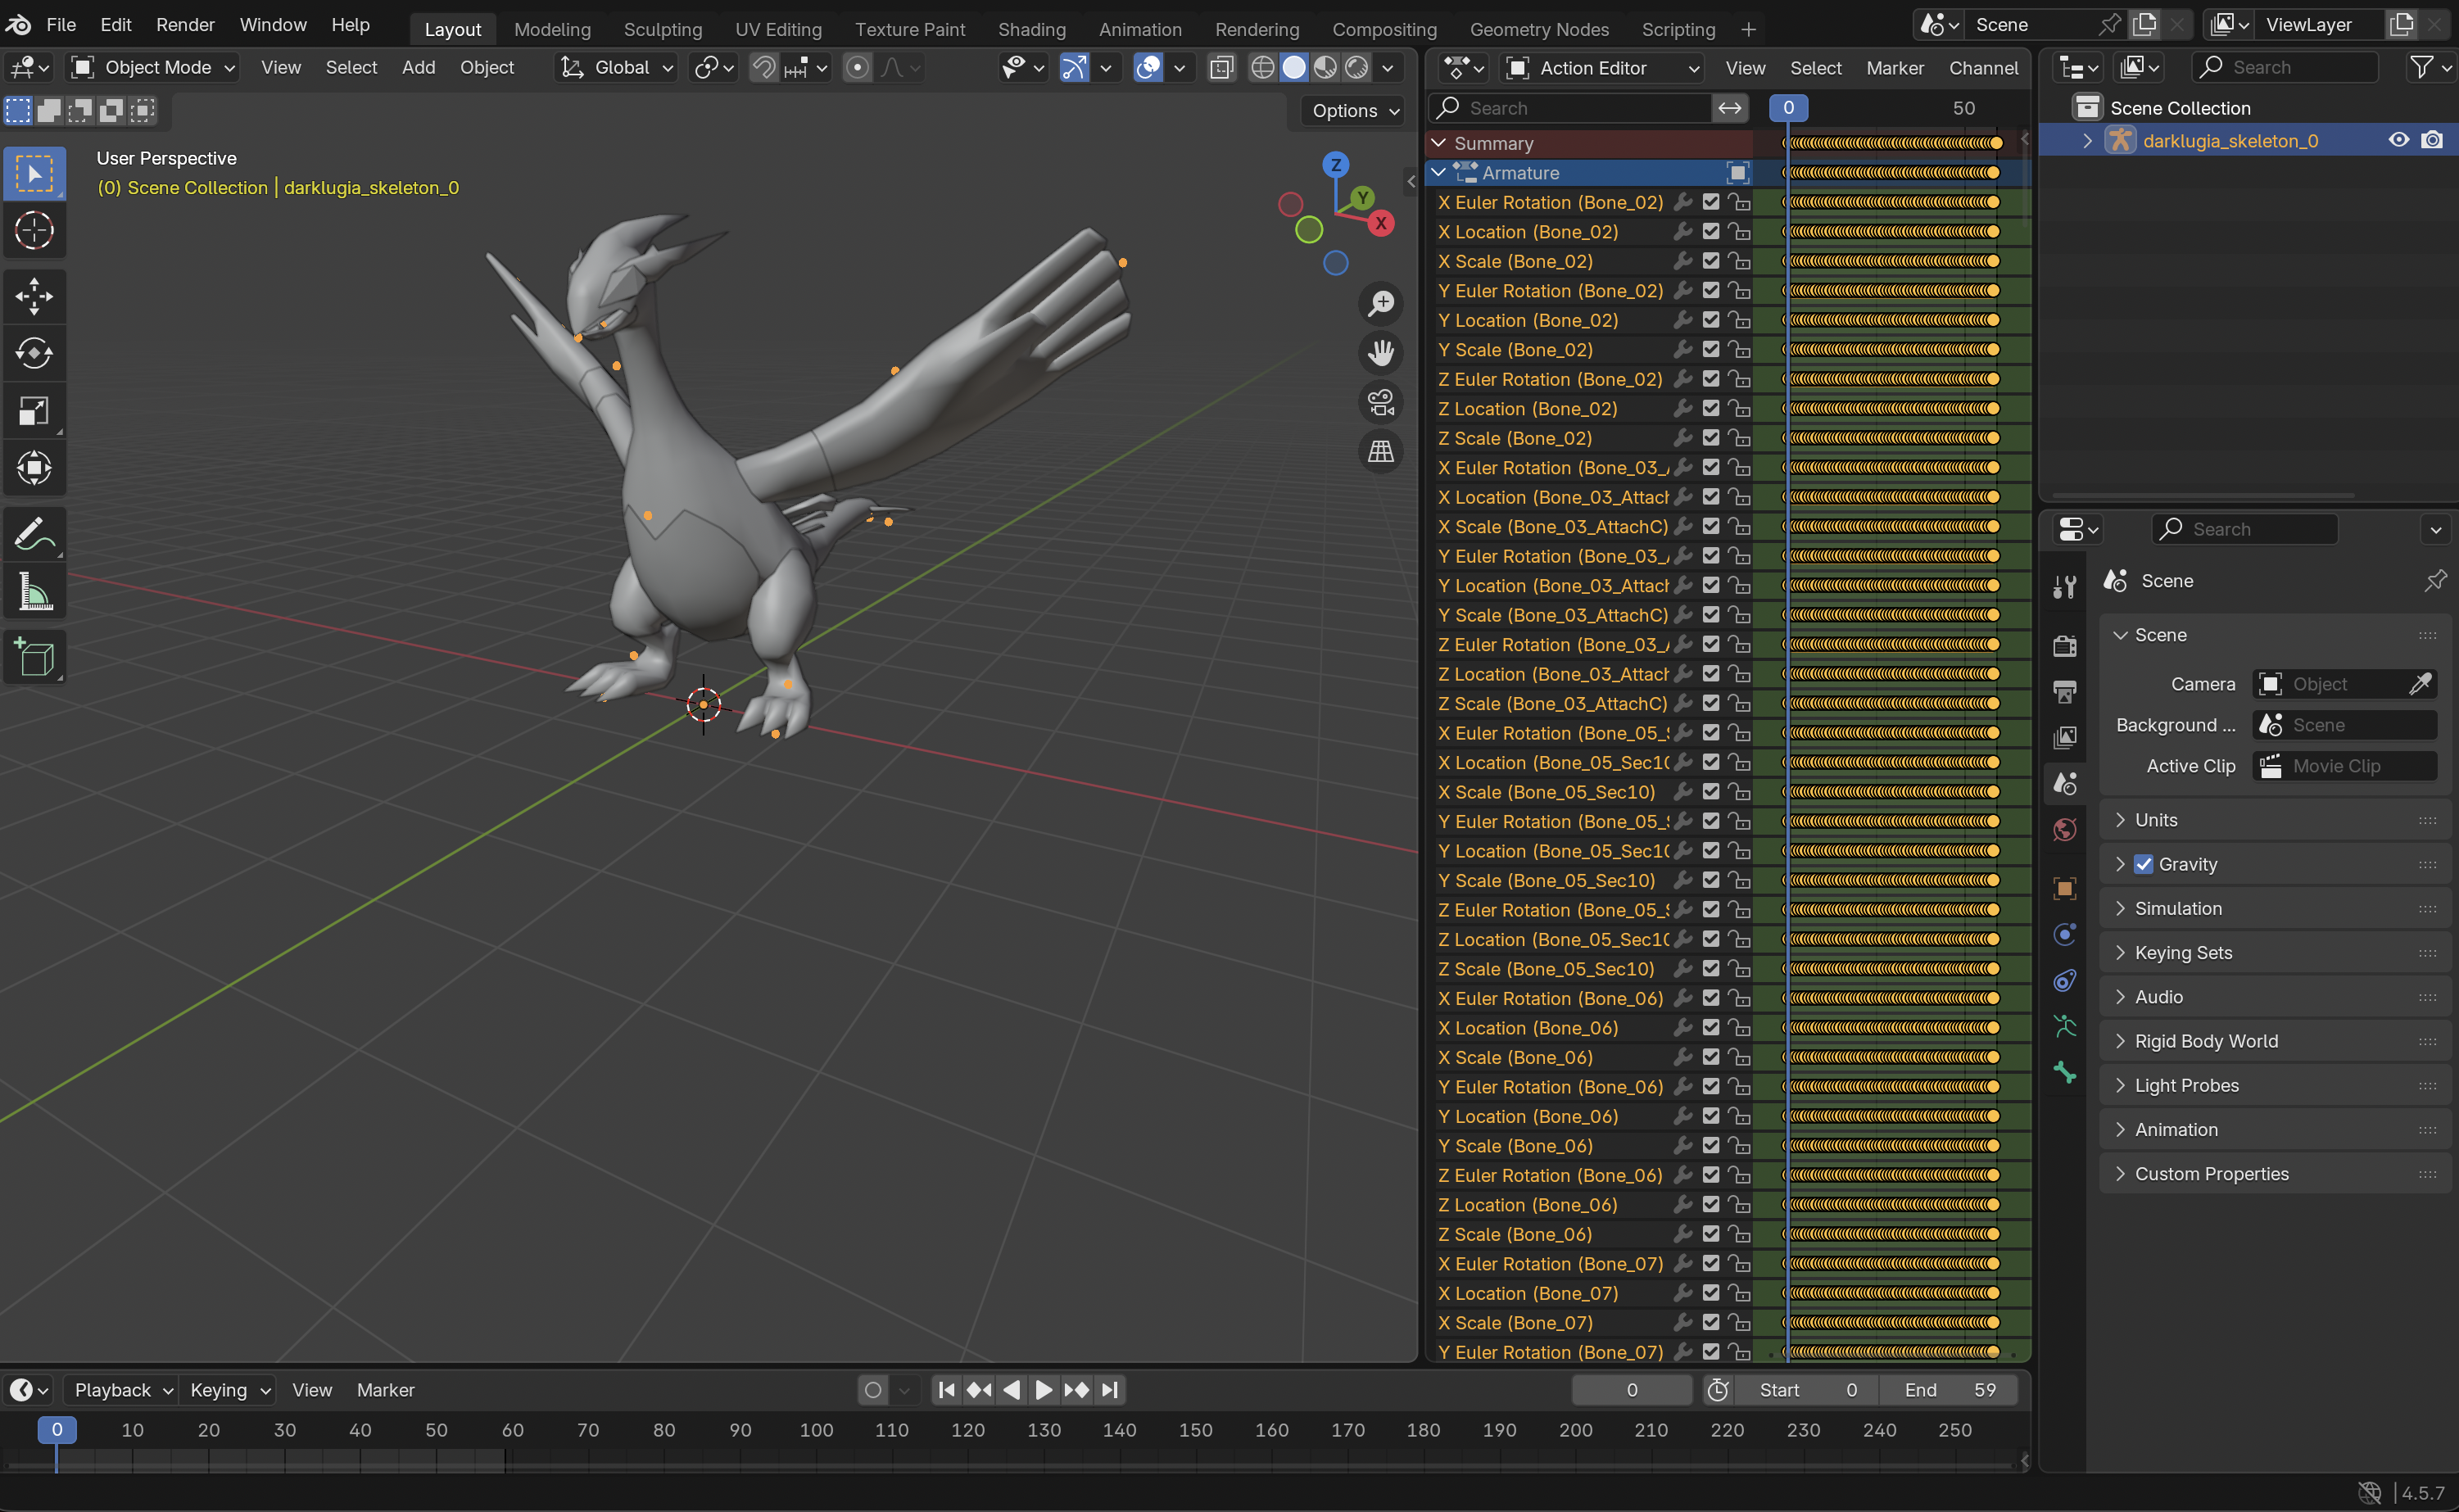
Task: Click the pan view hand icon
Action: coord(1381,353)
